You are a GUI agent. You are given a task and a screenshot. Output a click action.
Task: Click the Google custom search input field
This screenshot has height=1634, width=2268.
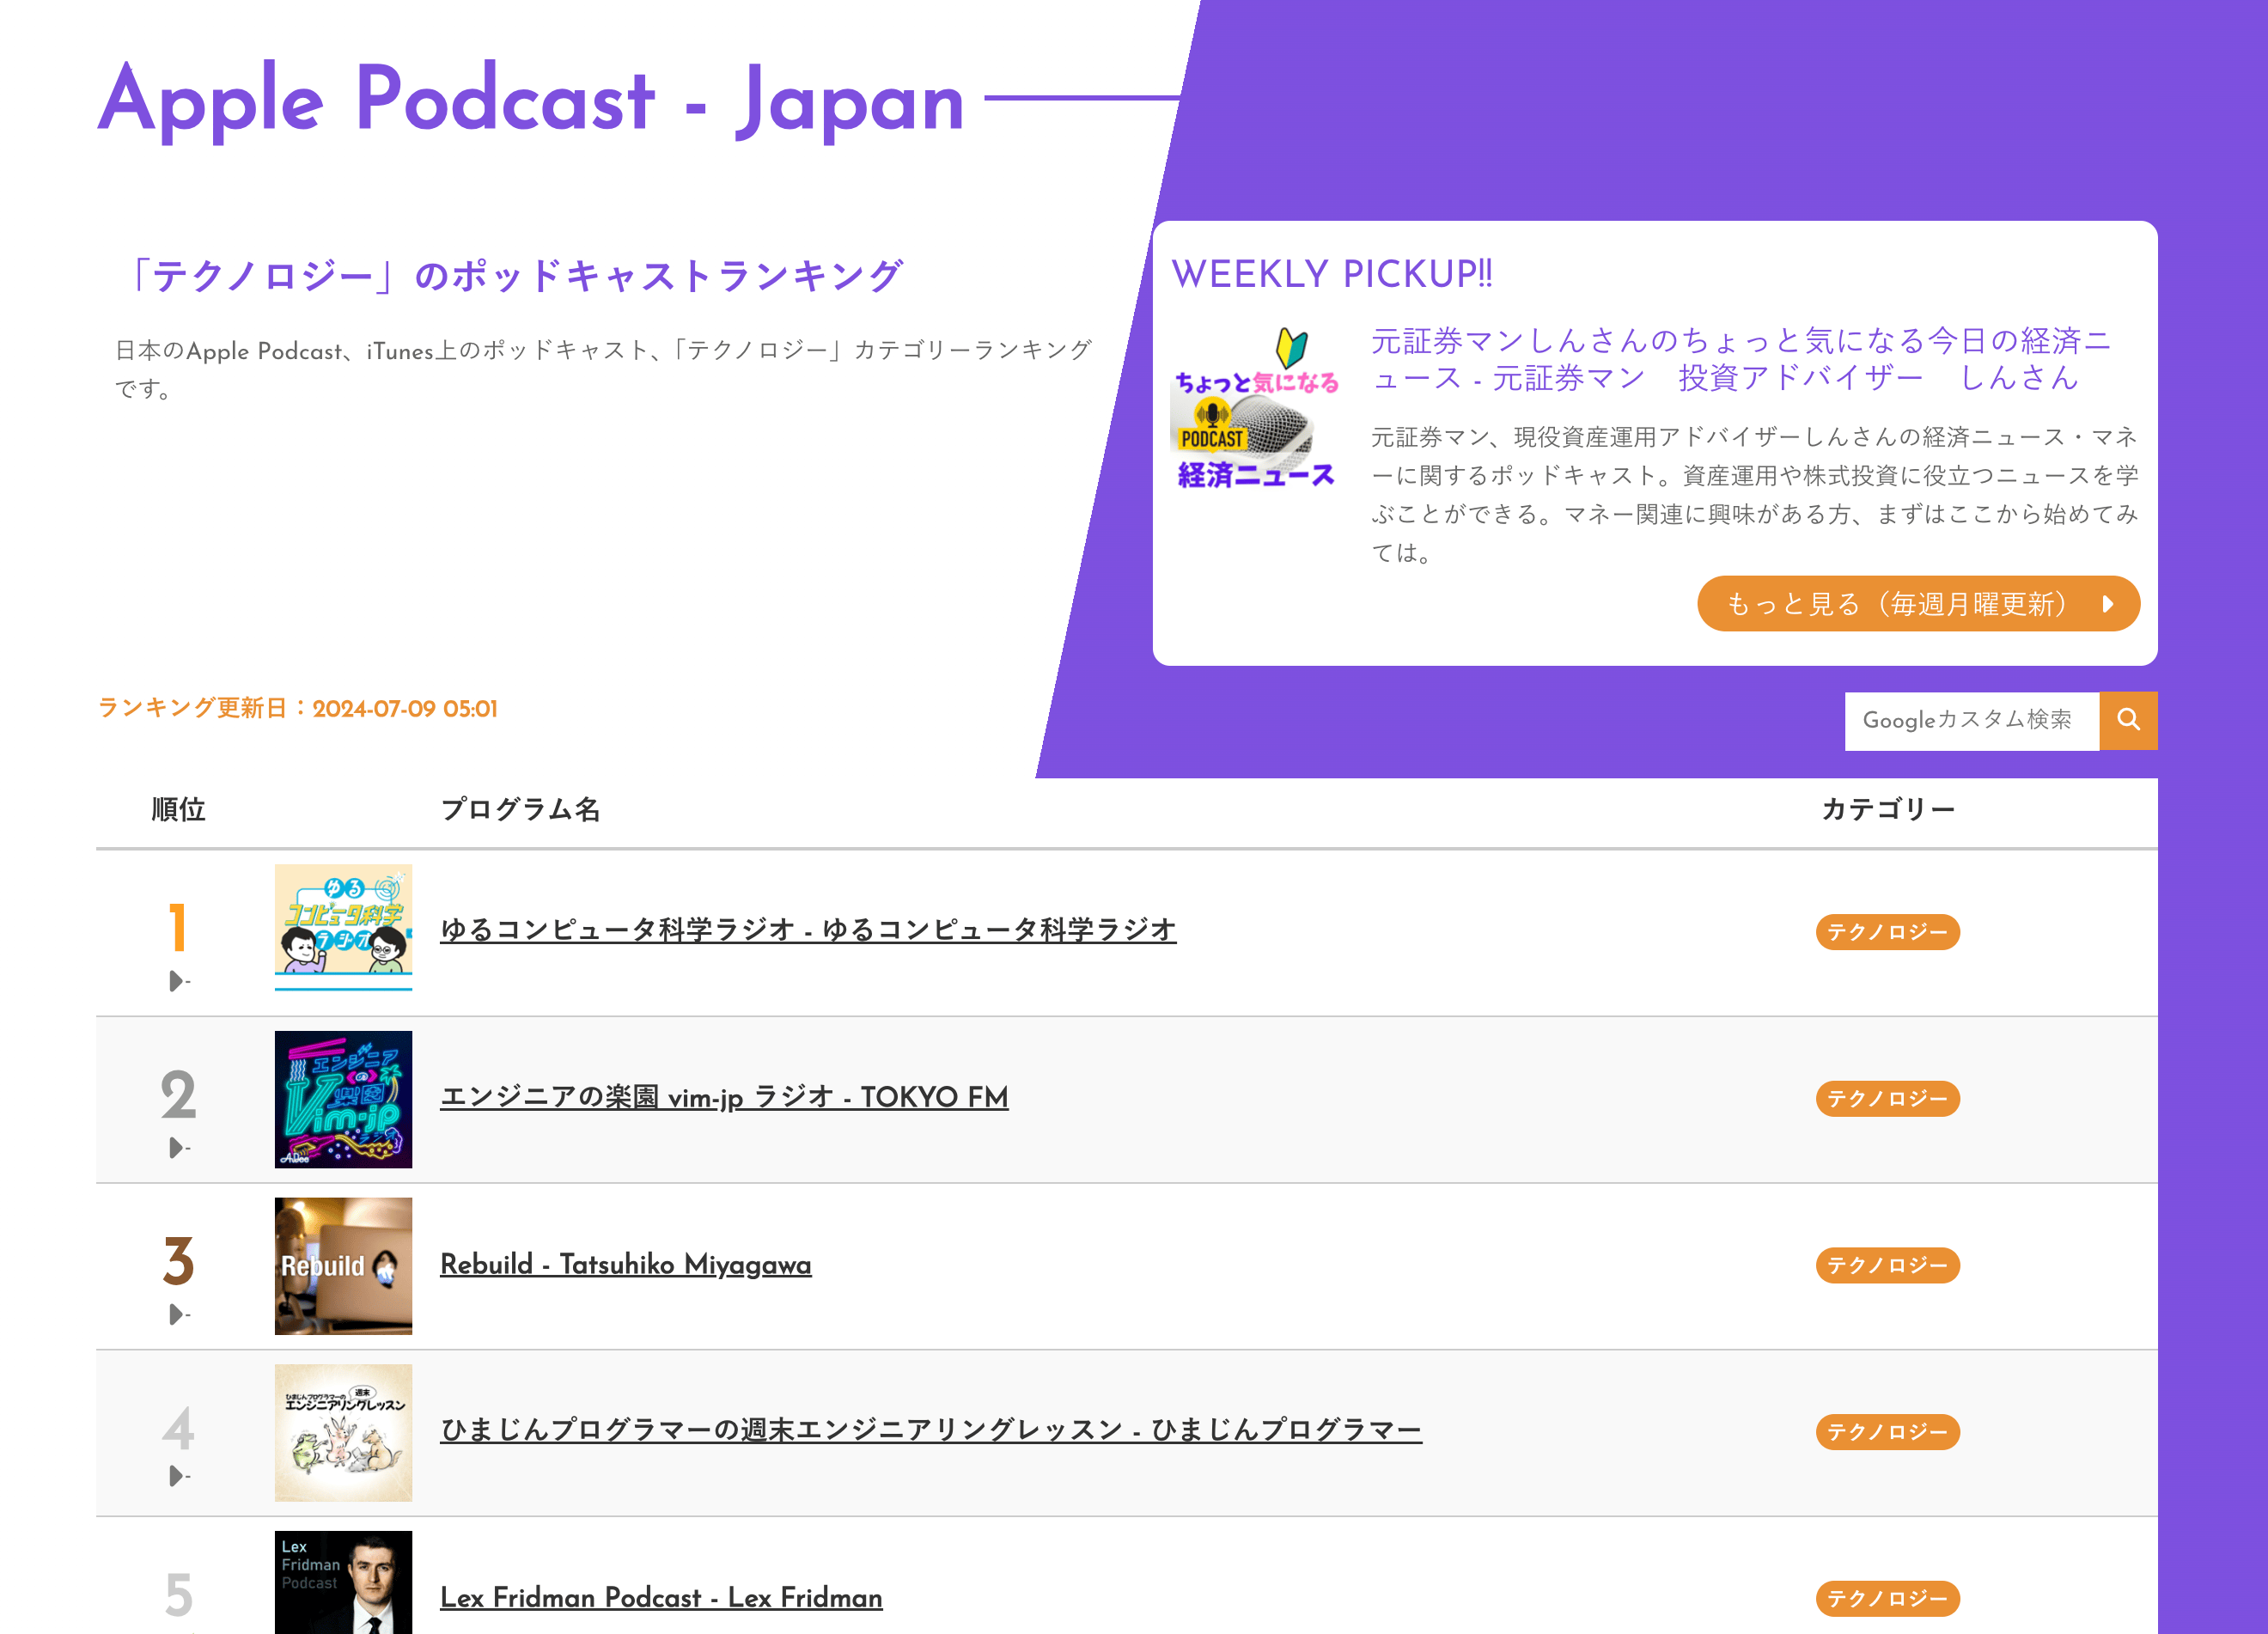[1970, 721]
